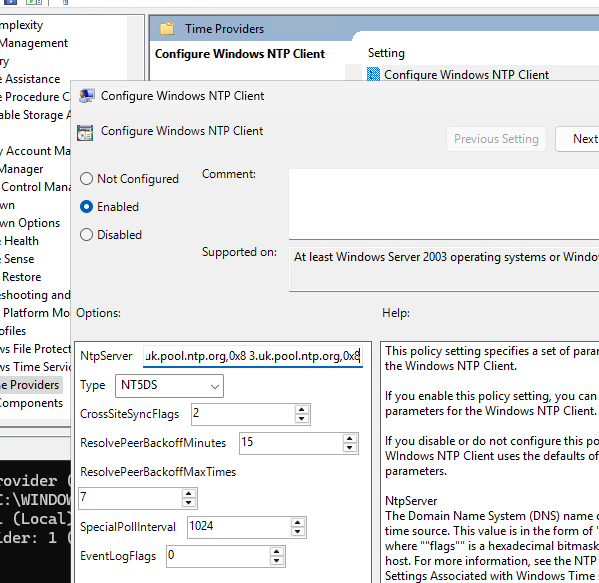Click the Previous Setting button
Image resolution: width=599 pixels, height=583 pixels.
click(496, 139)
